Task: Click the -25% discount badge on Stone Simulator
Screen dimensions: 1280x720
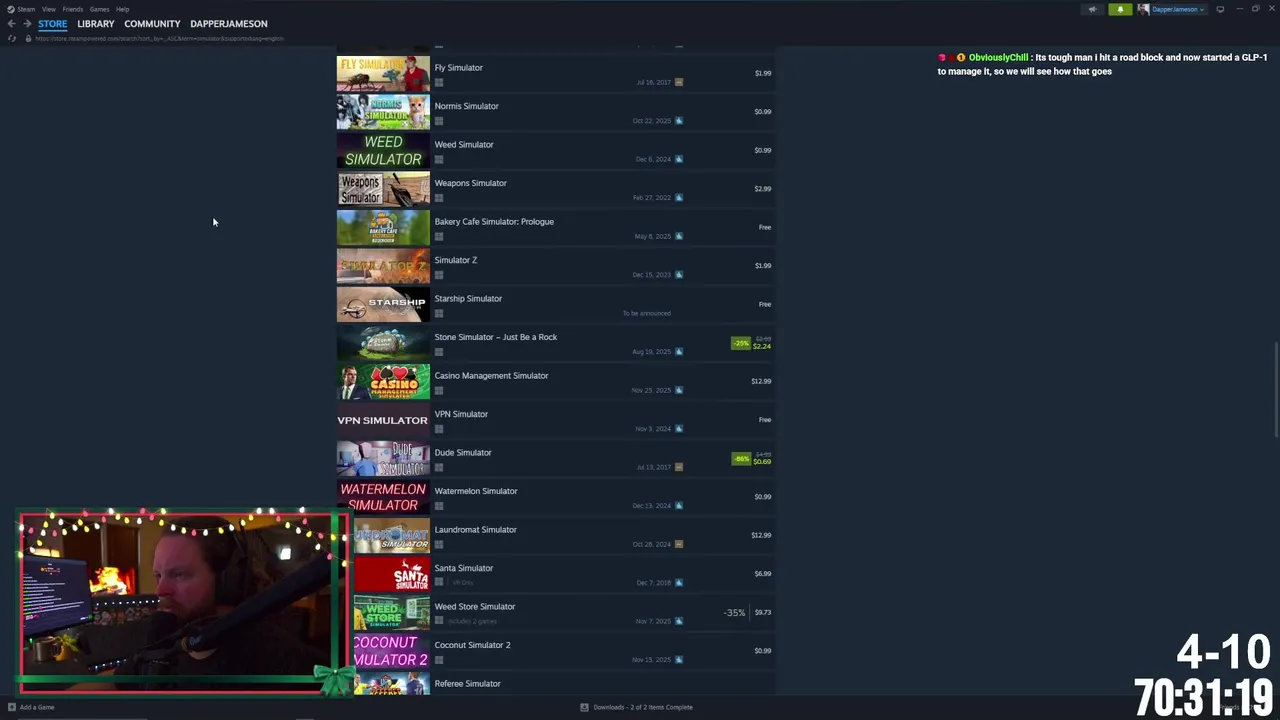Action: click(x=741, y=343)
